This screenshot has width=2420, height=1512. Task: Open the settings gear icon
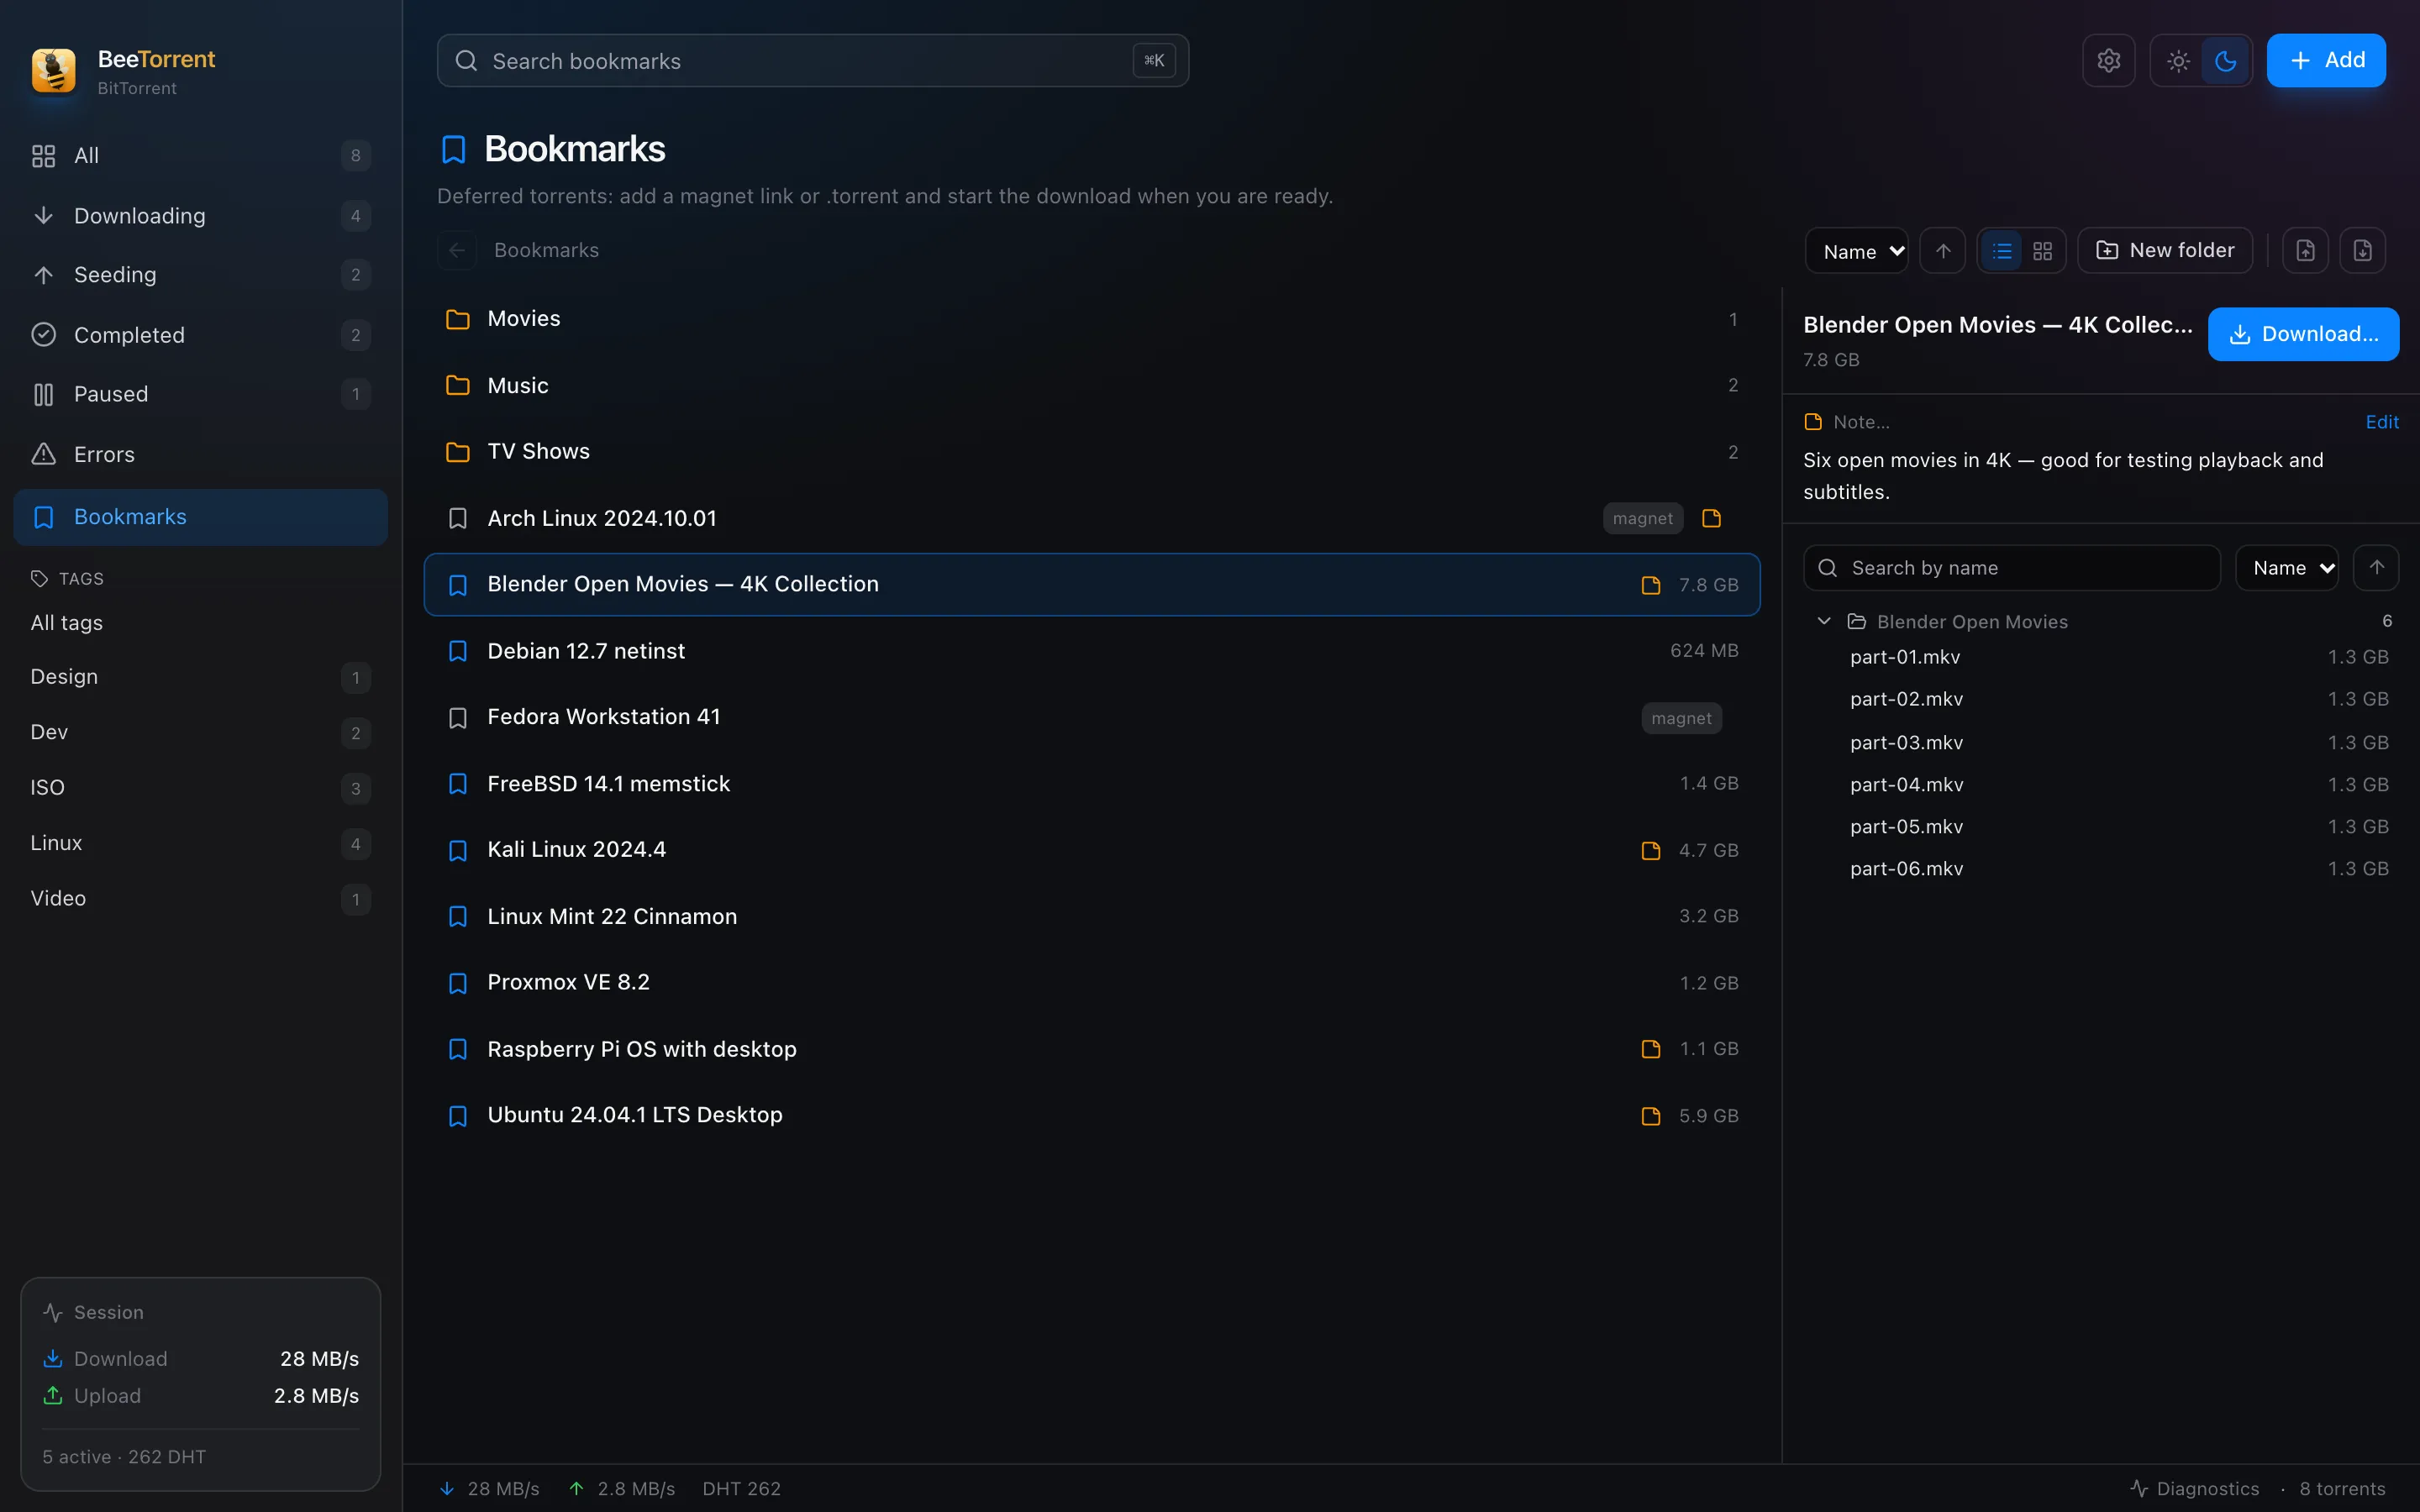[x=2108, y=61]
